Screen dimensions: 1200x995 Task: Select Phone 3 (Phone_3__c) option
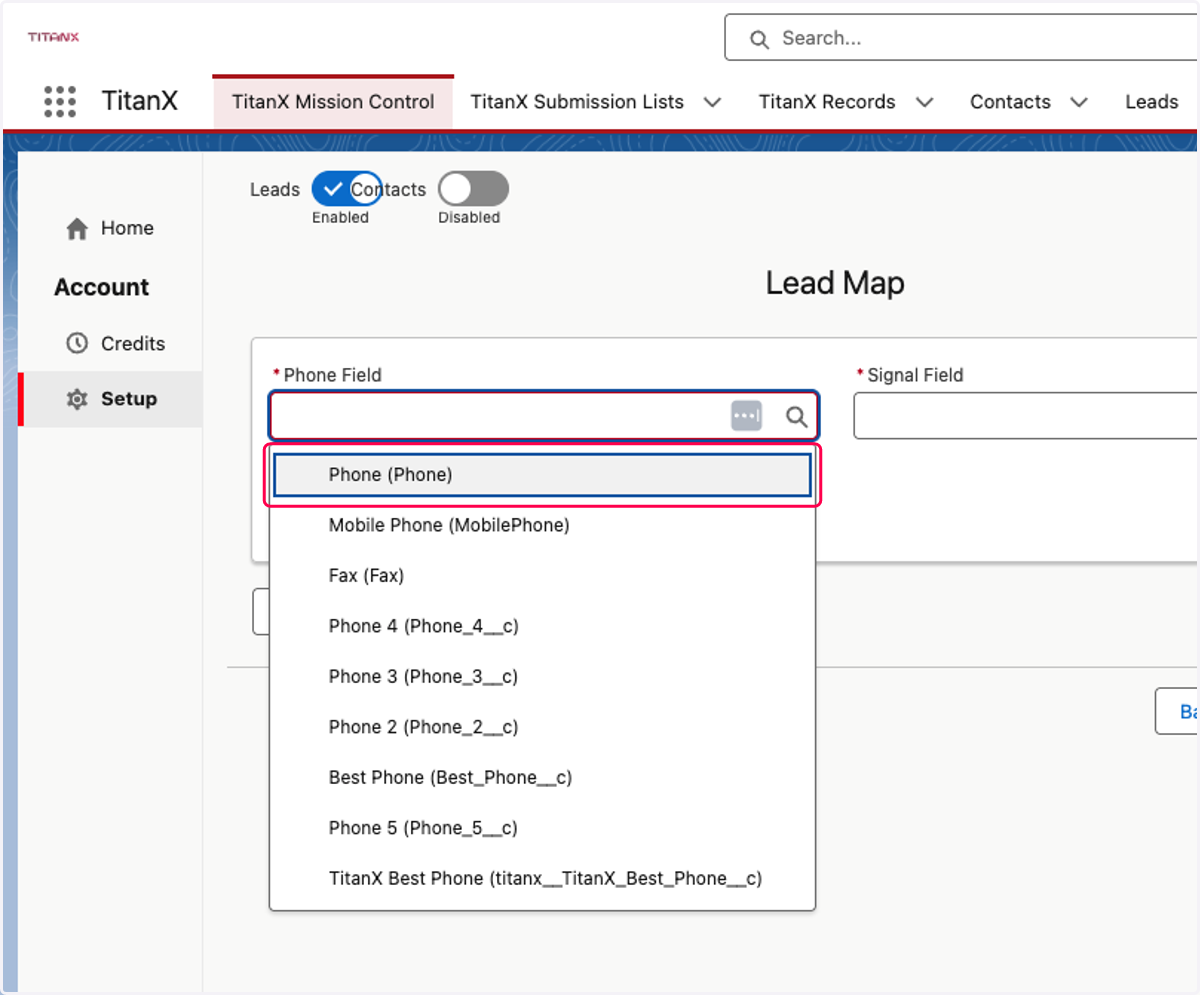tap(542, 677)
